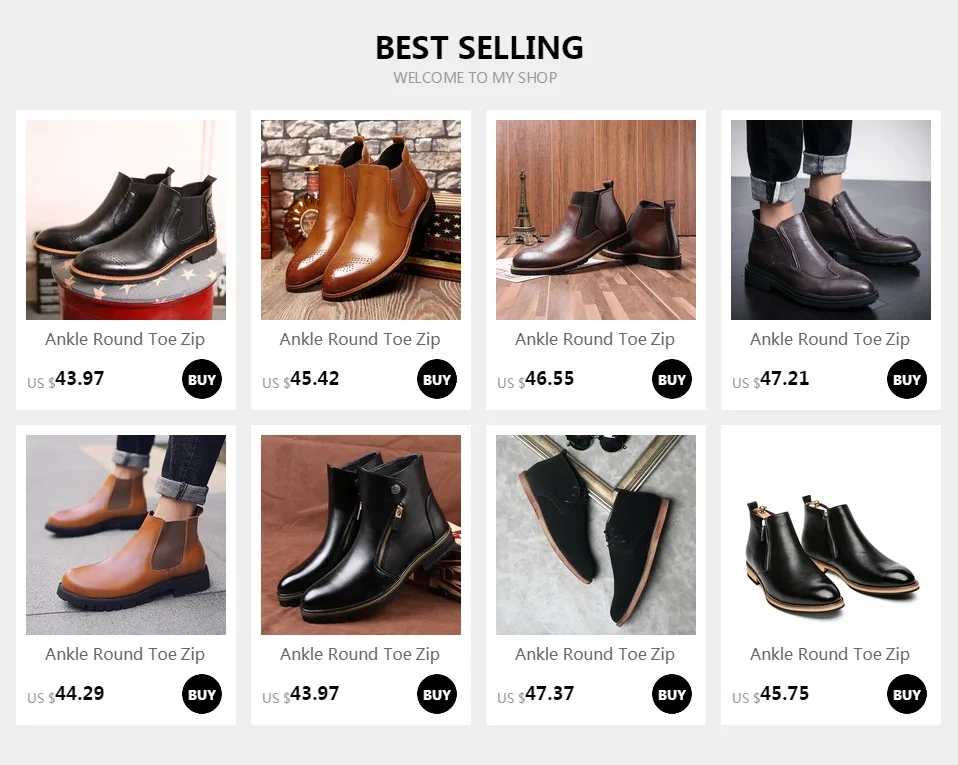
Task: Open glossy black side-zip boots image
Action: point(361,535)
